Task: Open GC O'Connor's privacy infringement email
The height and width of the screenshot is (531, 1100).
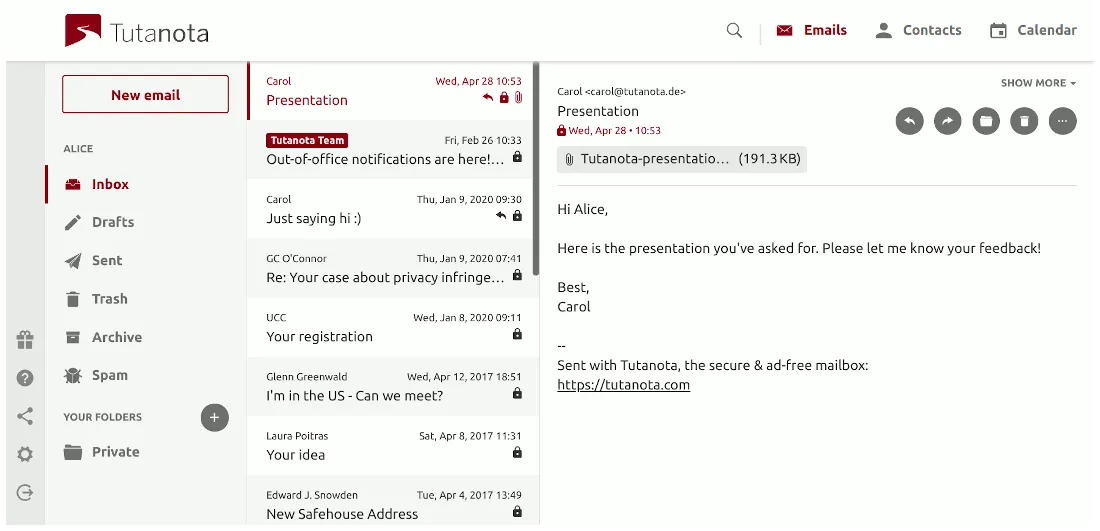Action: click(393, 268)
